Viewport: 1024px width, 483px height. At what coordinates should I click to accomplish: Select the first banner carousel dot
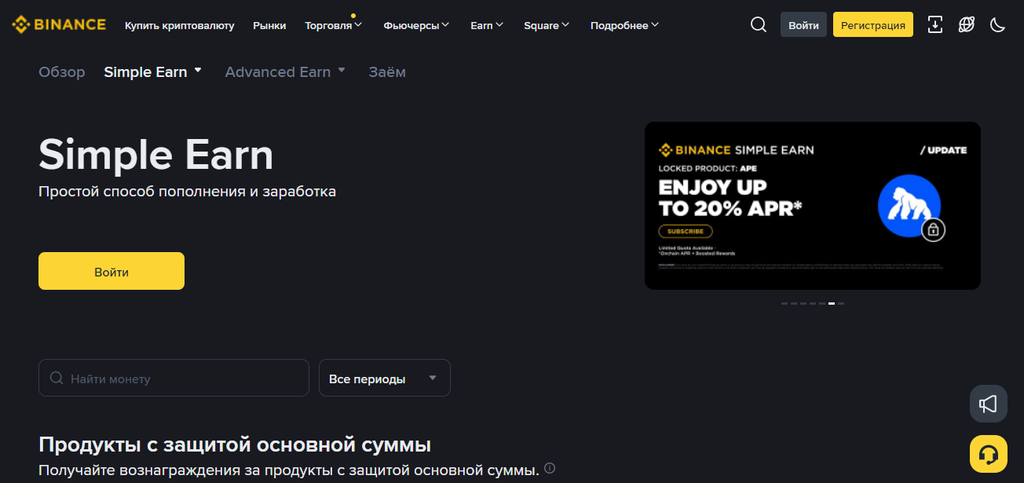pos(784,304)
